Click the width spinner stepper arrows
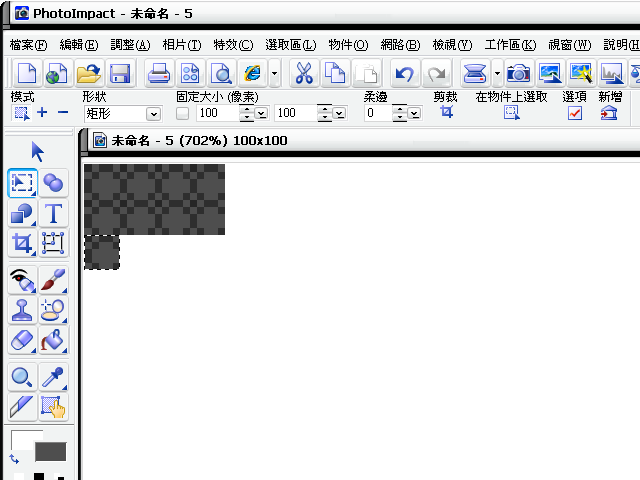Viewport: 640px width, 480px height. (246, 113)
